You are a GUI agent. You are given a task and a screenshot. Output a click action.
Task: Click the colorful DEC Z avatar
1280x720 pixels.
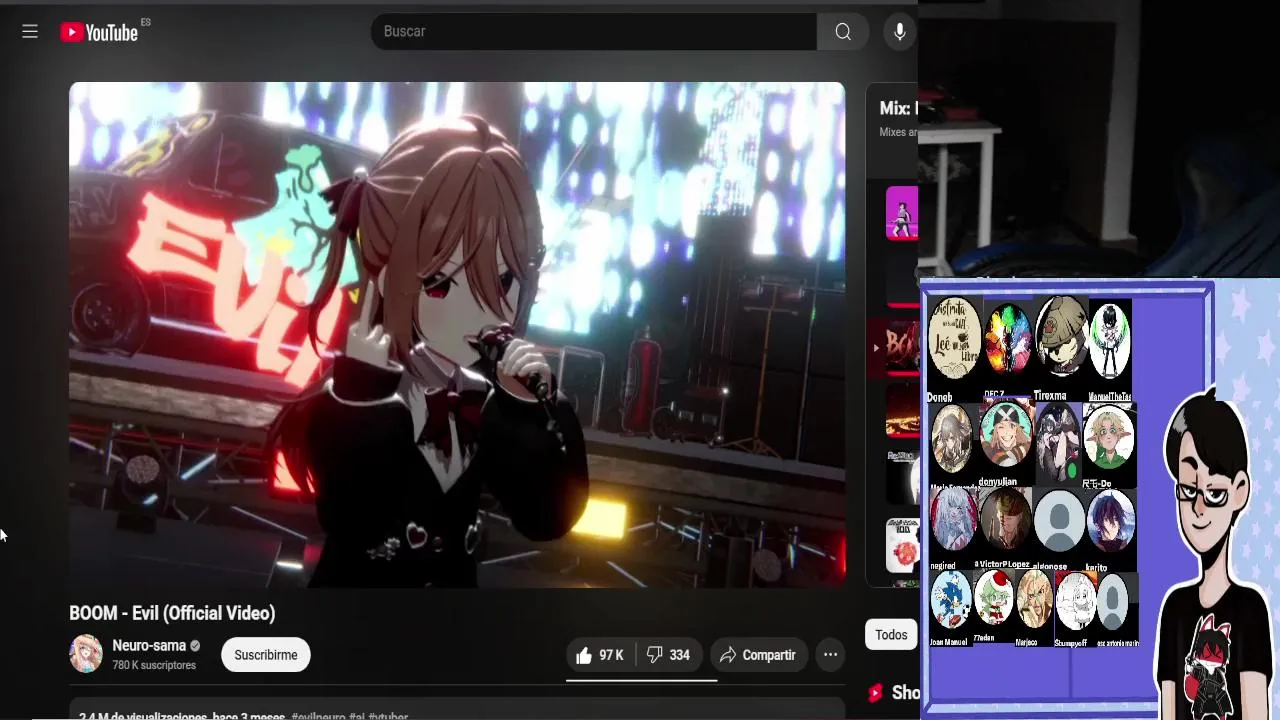tap(1007, 340)
